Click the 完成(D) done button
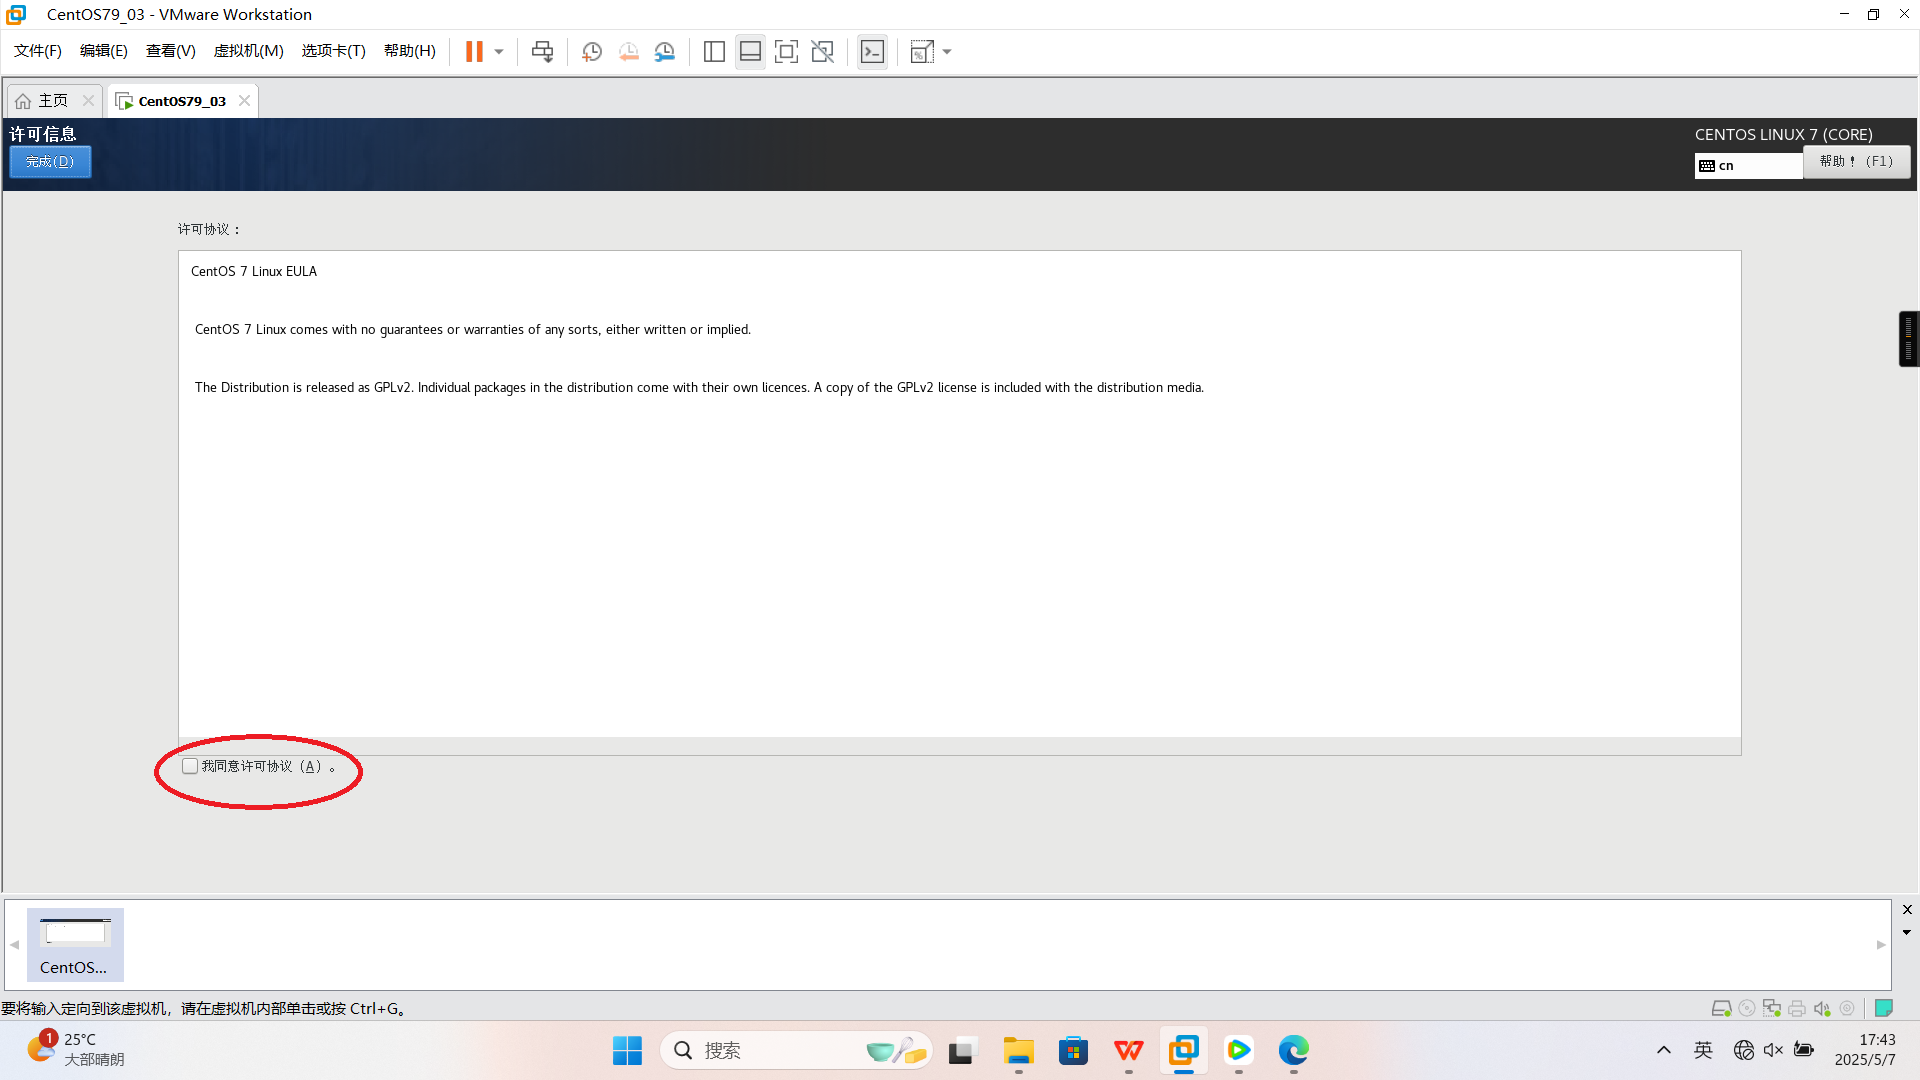Screen dimensions: 1920x1080 point(50,162)
